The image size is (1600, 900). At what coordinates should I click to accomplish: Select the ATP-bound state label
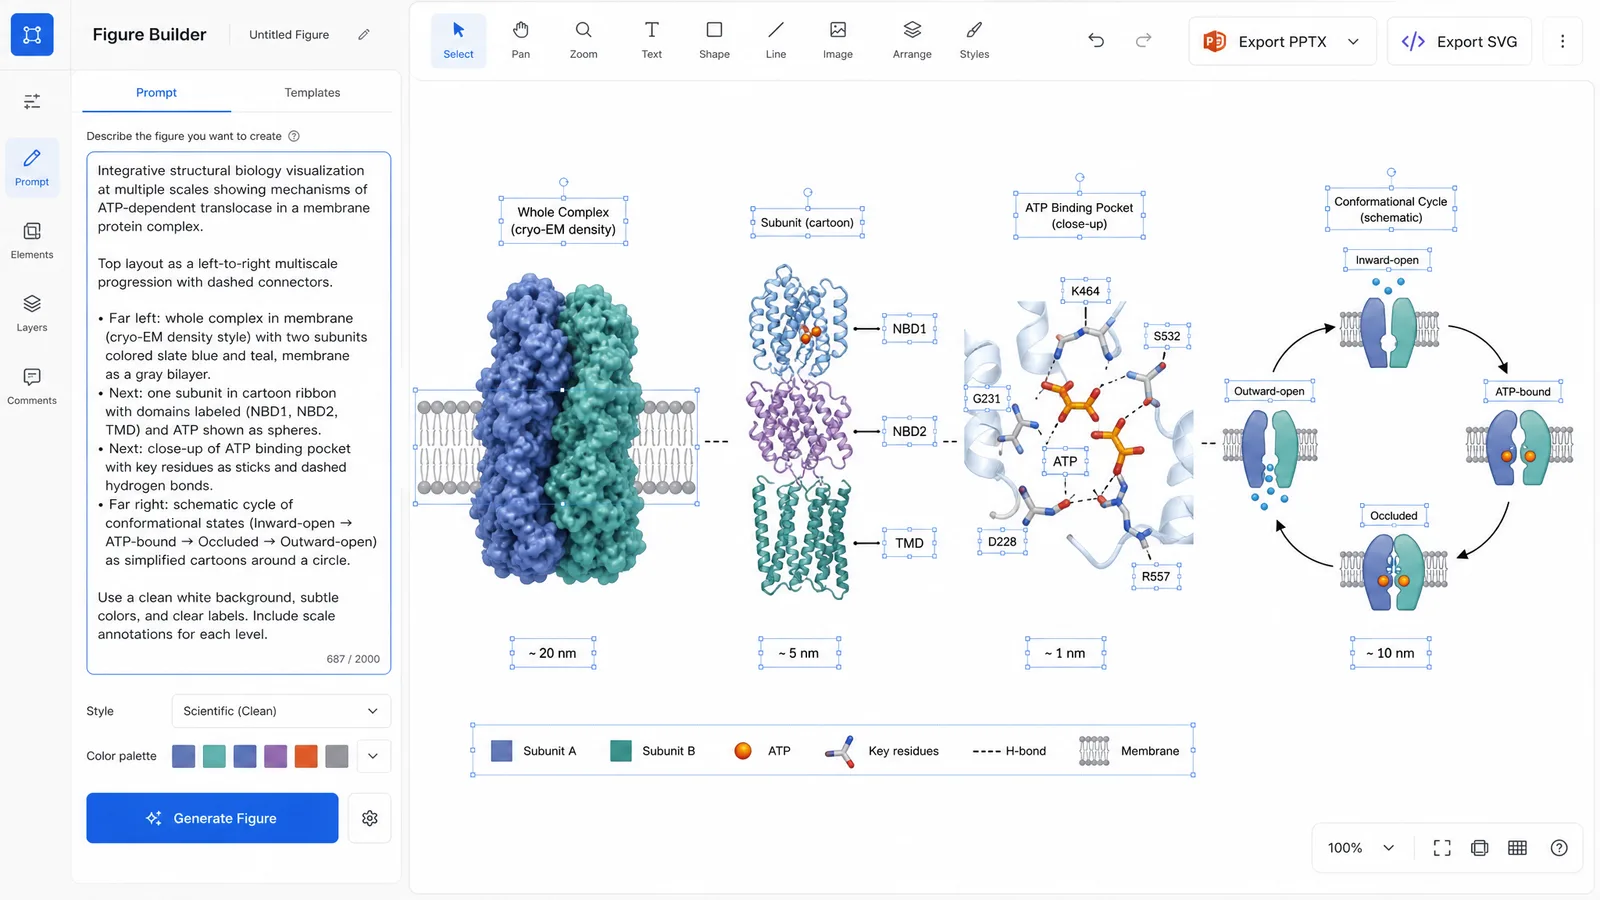point(1522,392)
